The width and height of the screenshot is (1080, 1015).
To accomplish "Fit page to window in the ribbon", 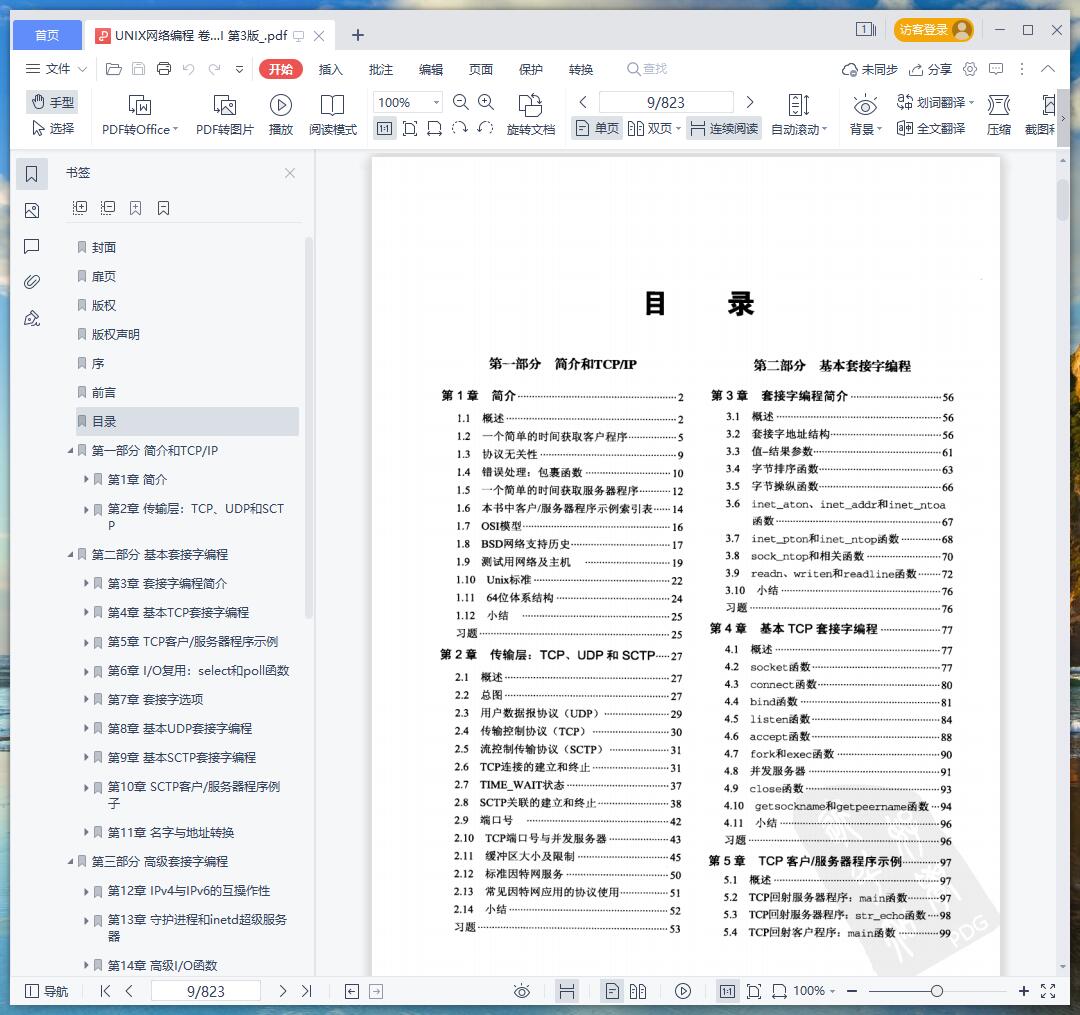I will tap(410, 128).
